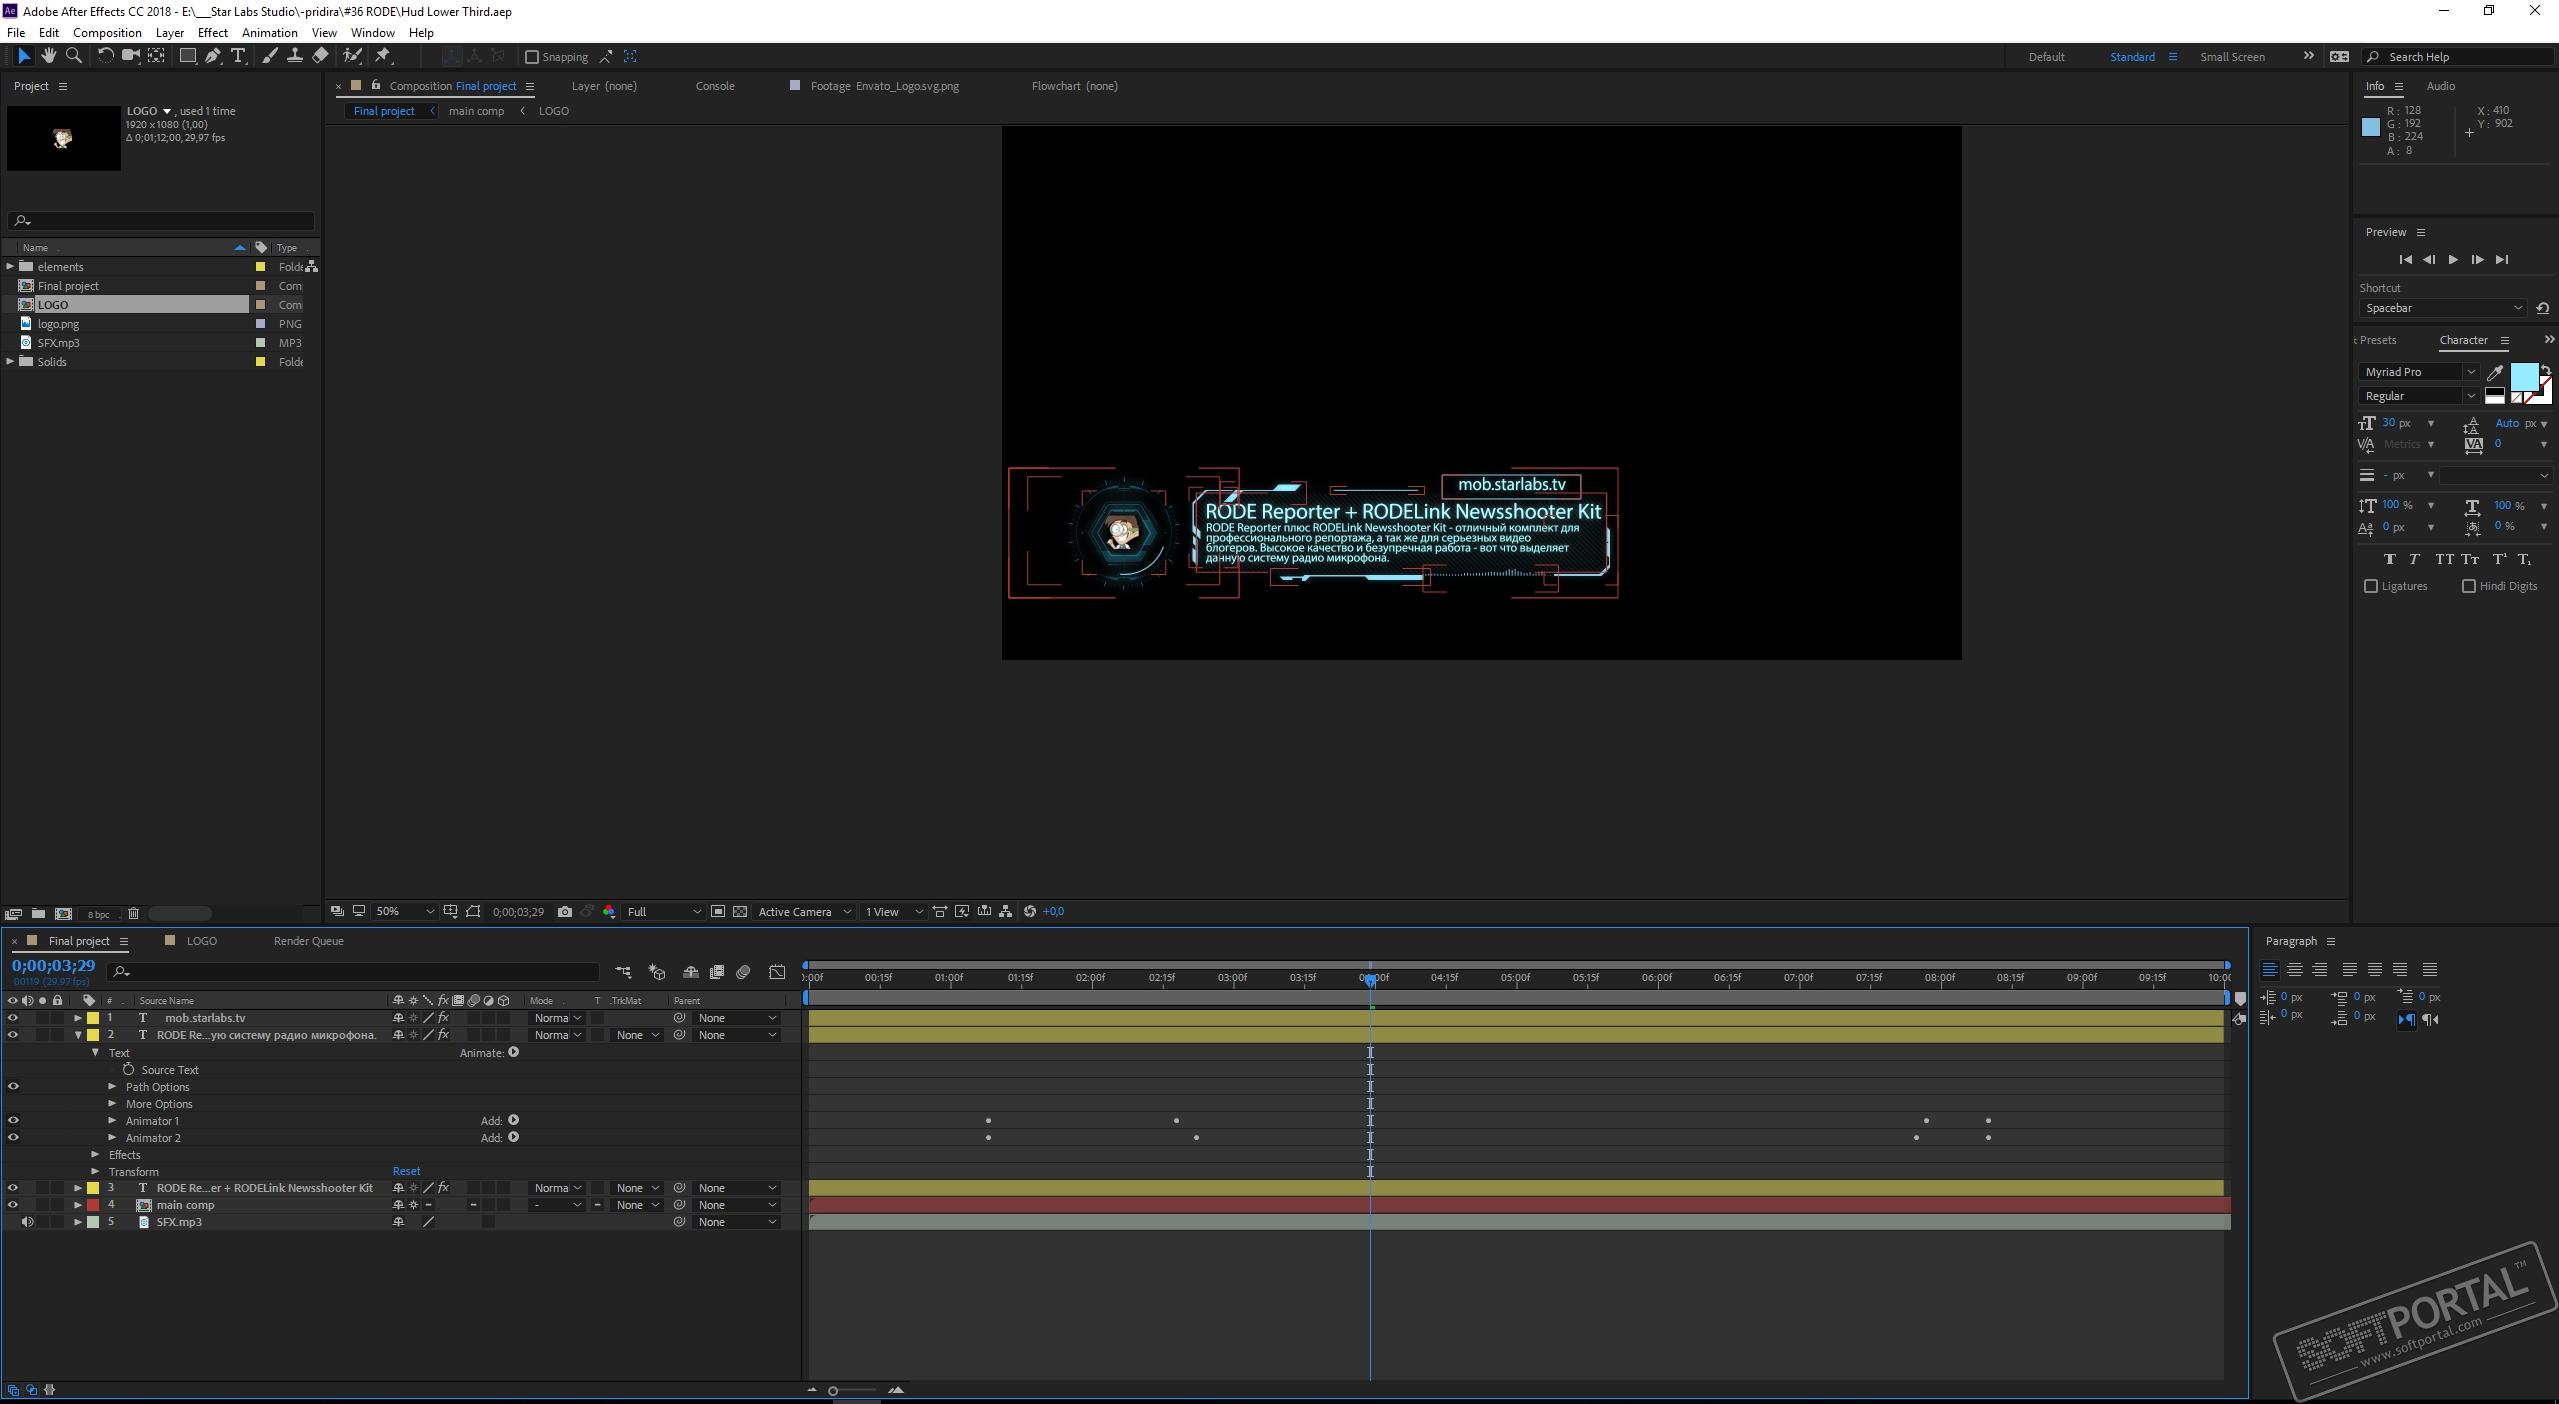Enable the Ligatures checkbox
The width and height of the screenshot is (2559, 1404).
tap(2371, 586)
